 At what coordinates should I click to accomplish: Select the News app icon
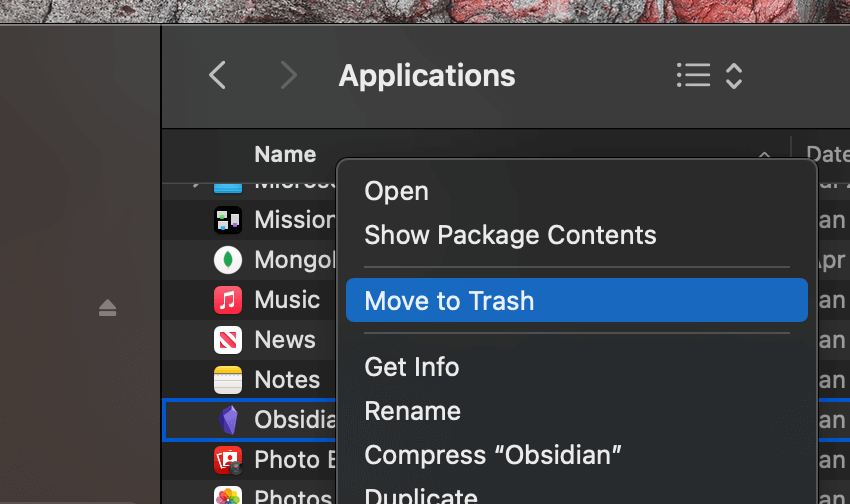228,340
